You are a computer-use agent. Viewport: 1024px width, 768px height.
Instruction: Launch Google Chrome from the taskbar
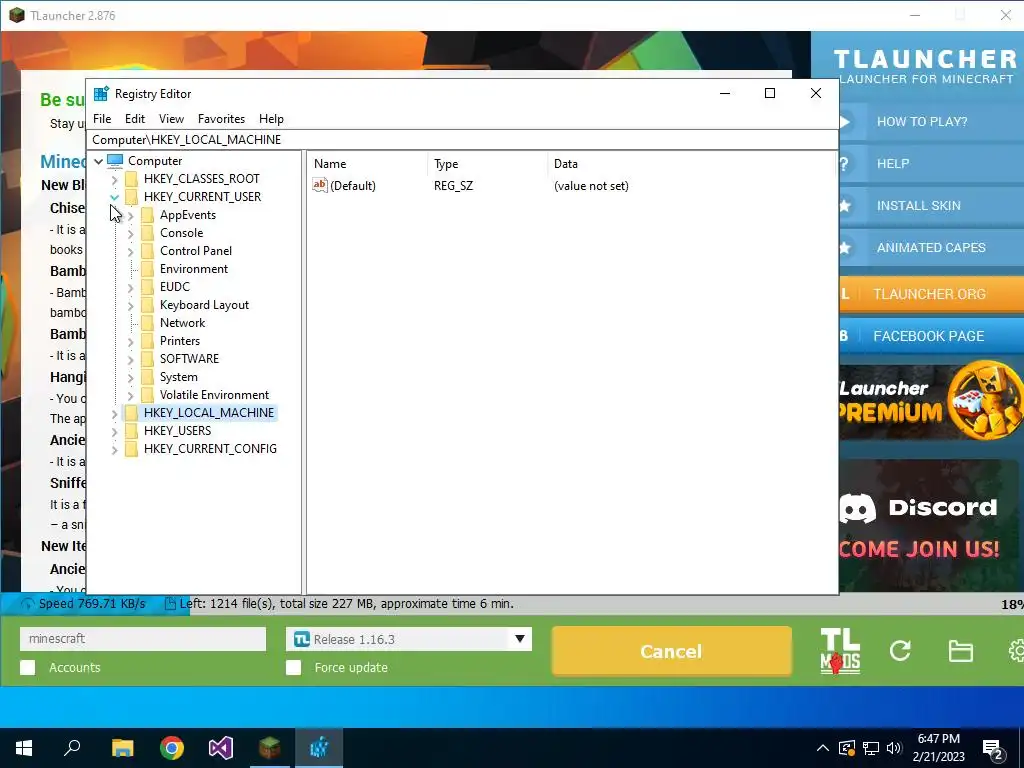pyautogui.click(x=172, y=748)
